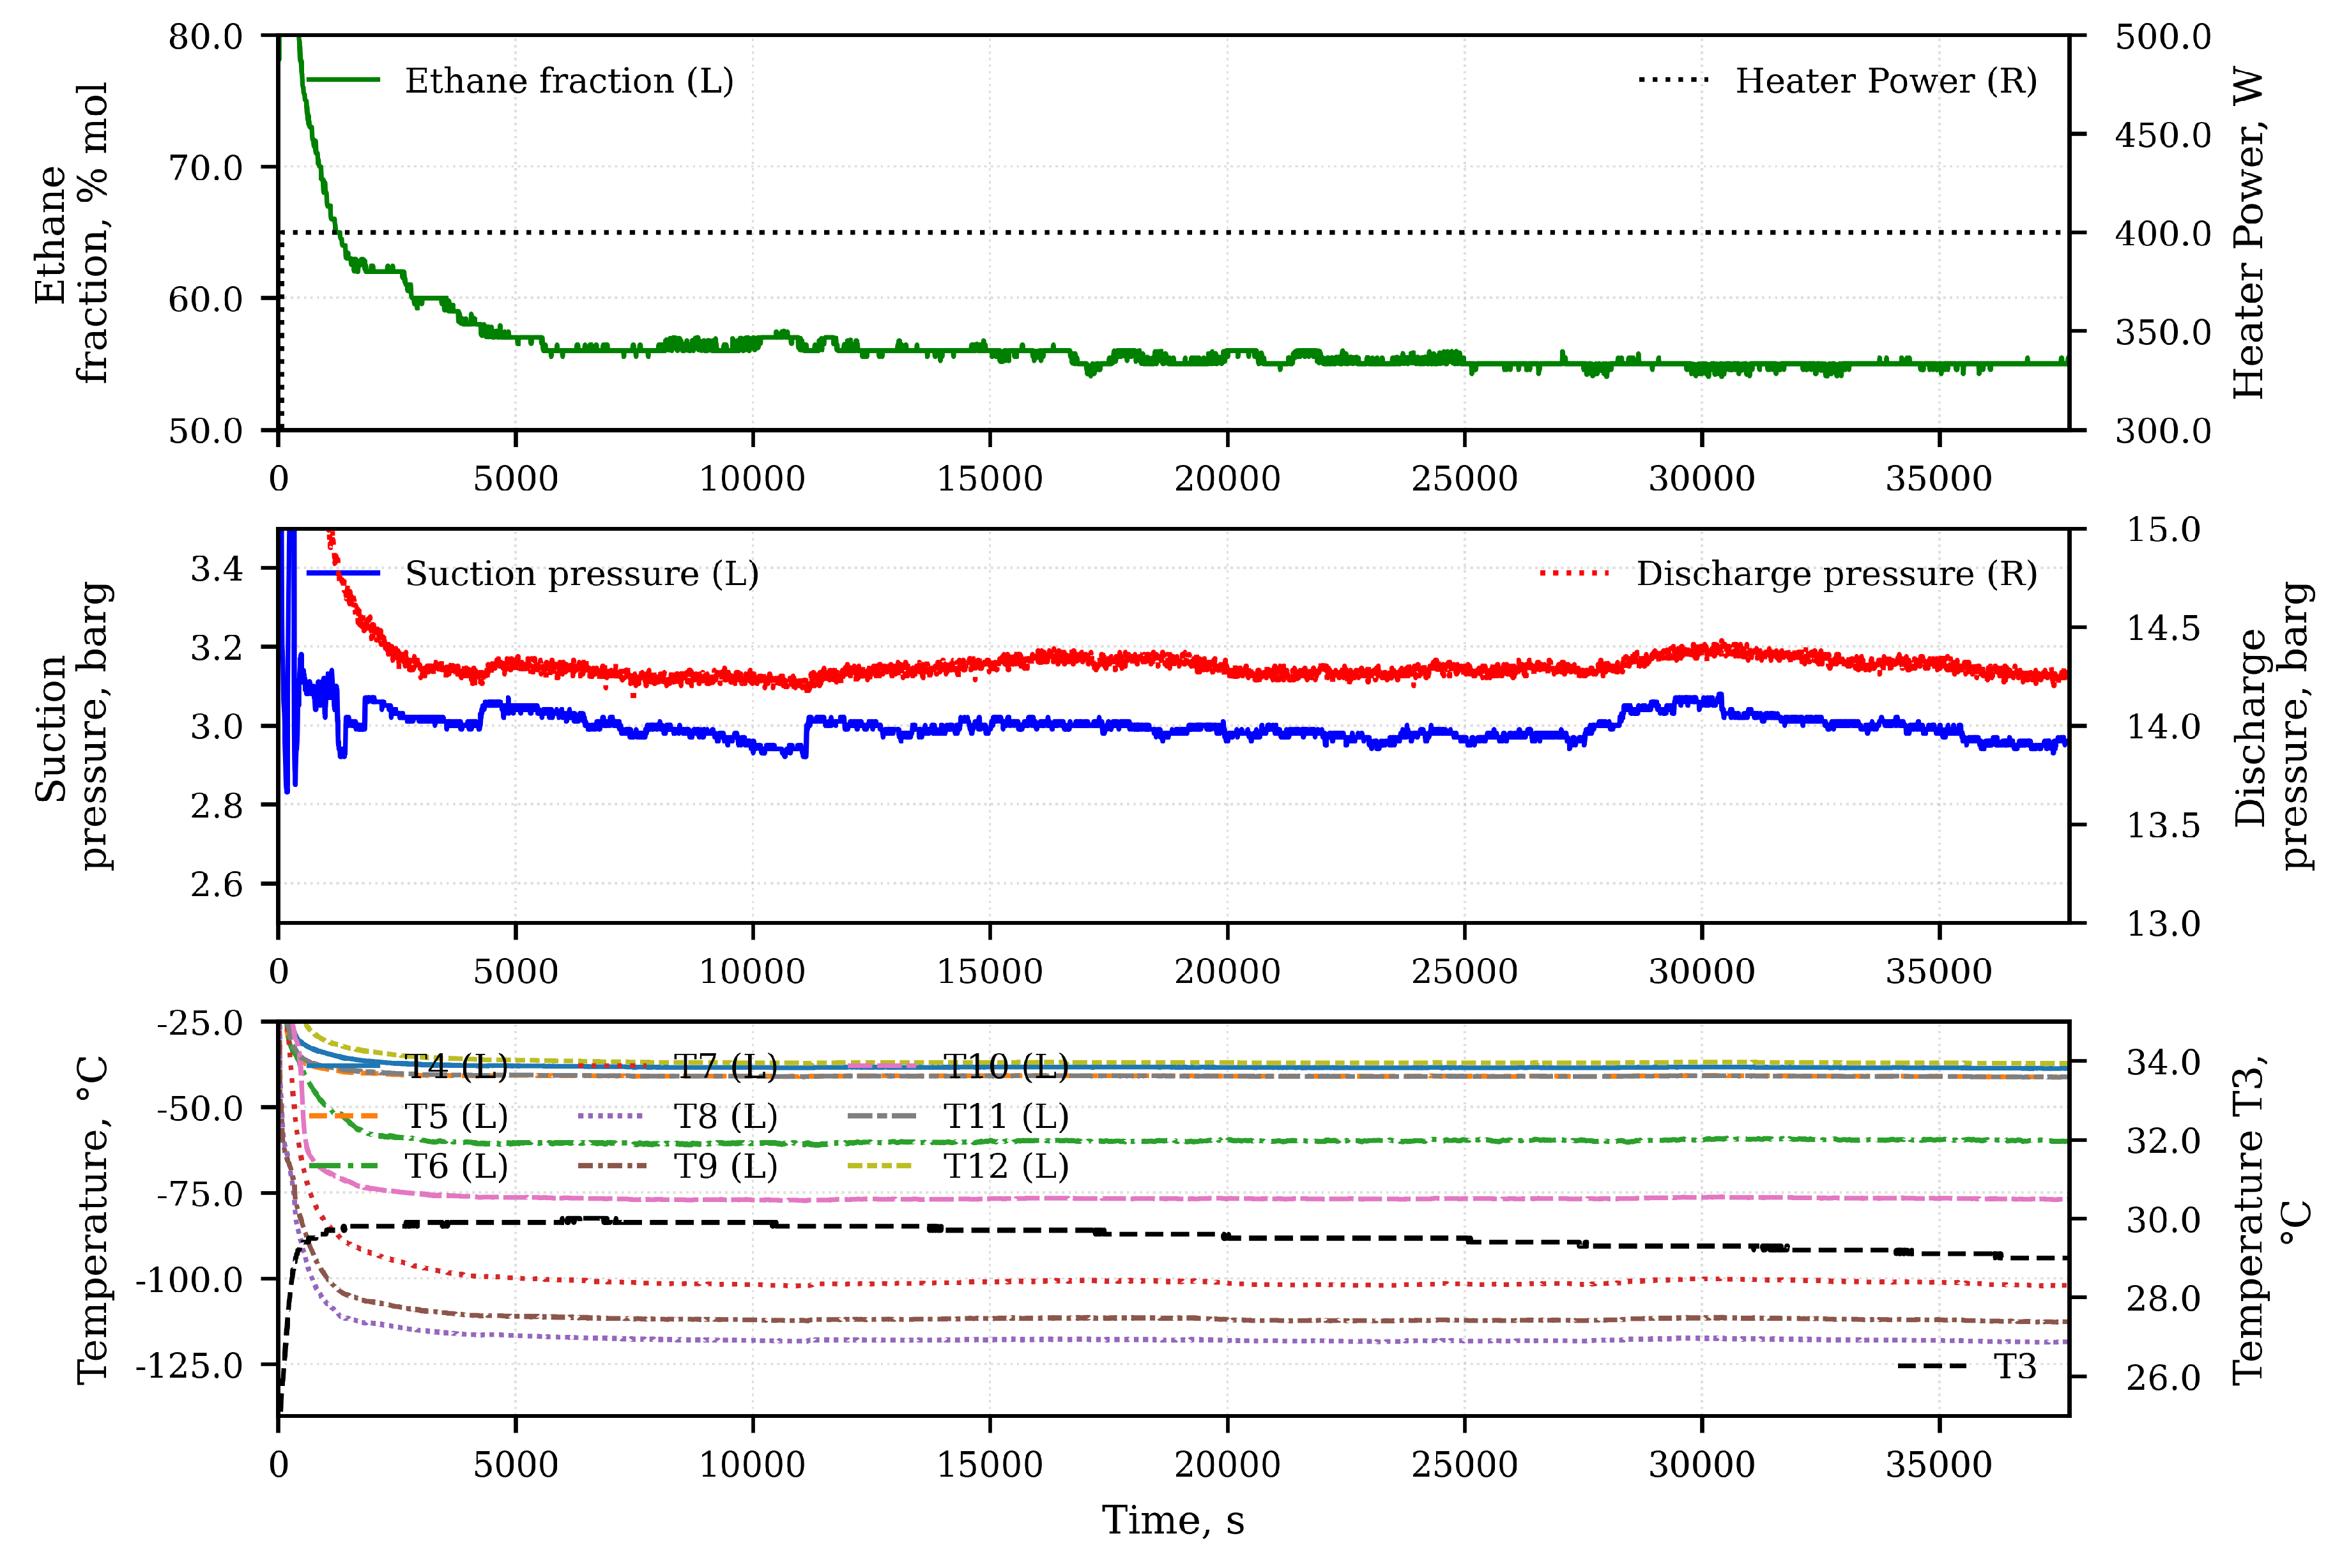Click the blue Suction pressure line sample
The width and height of the screenshot is (2342, 1568).
[x=345, y=573]
